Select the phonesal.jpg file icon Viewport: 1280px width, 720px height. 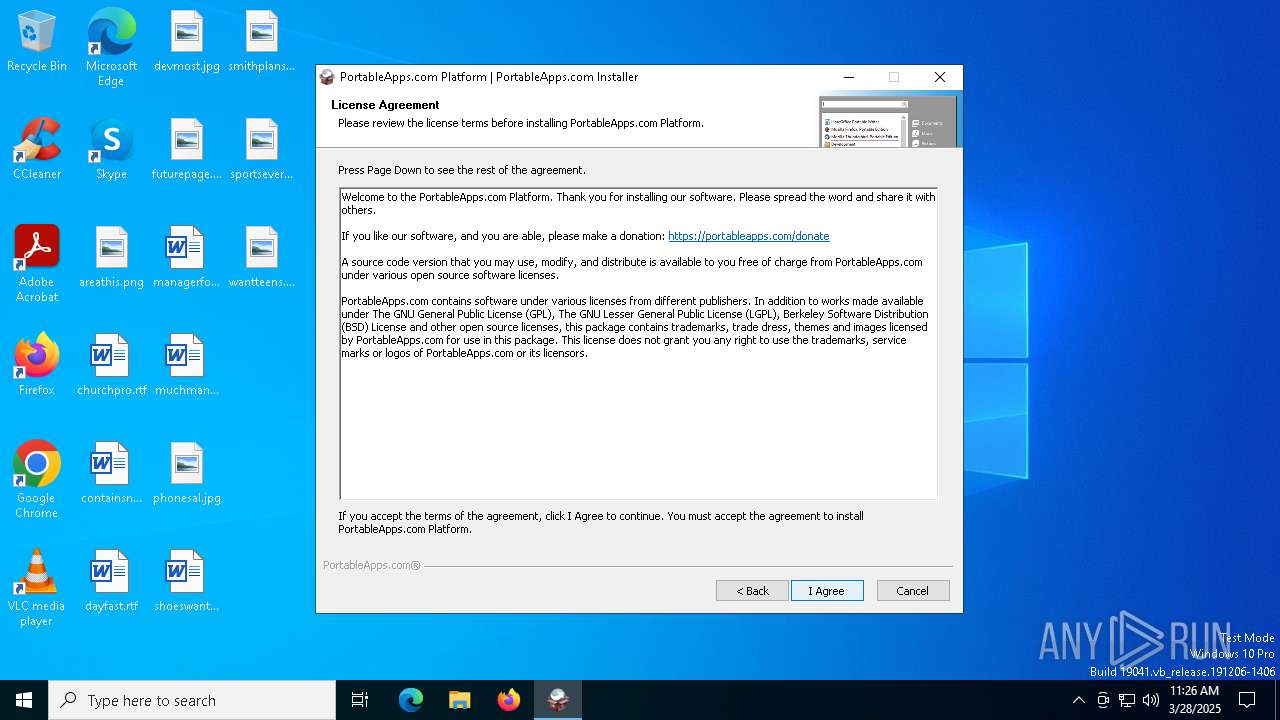[187, 474]
